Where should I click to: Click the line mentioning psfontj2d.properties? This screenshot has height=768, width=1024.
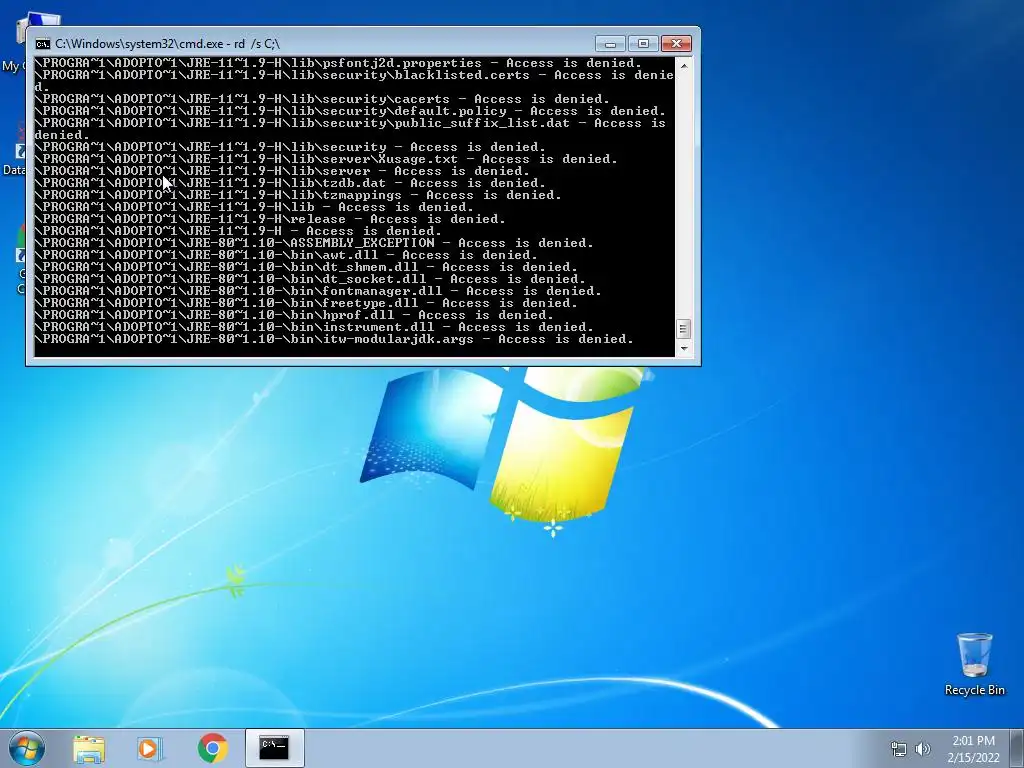(338, 63)
